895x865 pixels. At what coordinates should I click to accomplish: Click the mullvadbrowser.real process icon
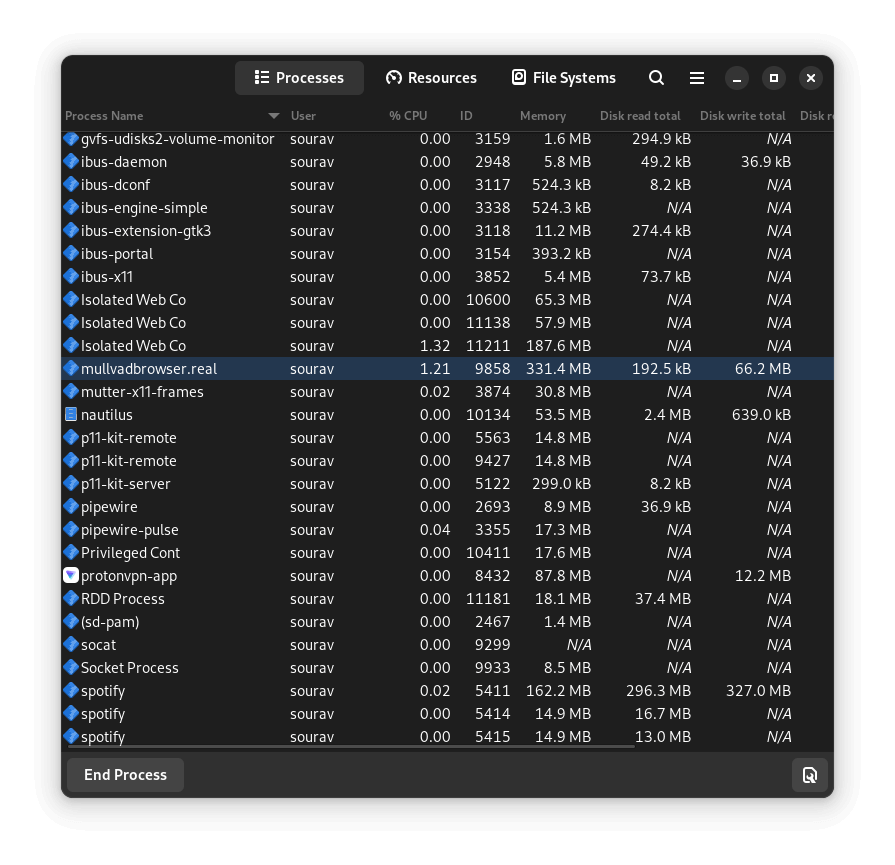[x=71, y=369]
